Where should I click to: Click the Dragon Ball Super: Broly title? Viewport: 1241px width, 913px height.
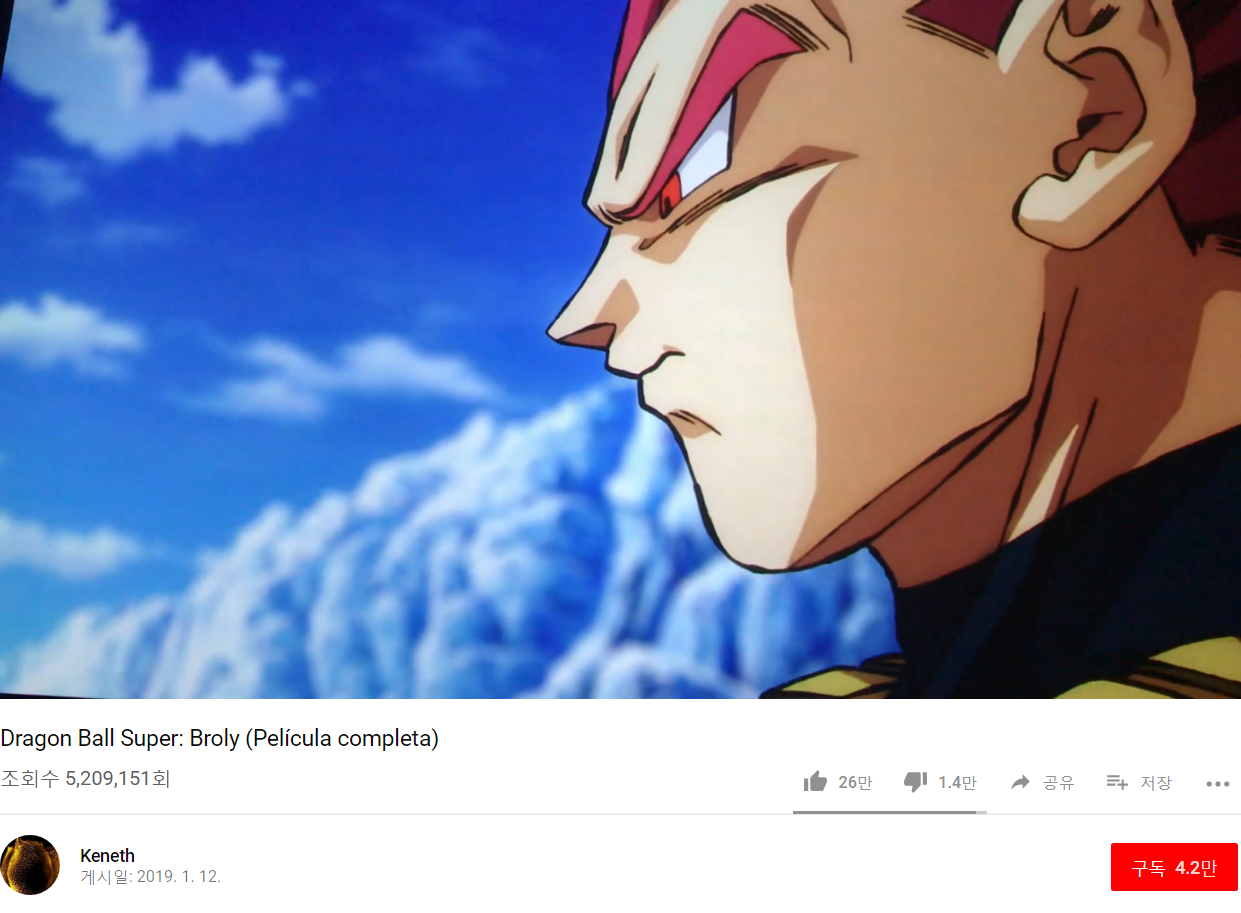tap(220, 739)
